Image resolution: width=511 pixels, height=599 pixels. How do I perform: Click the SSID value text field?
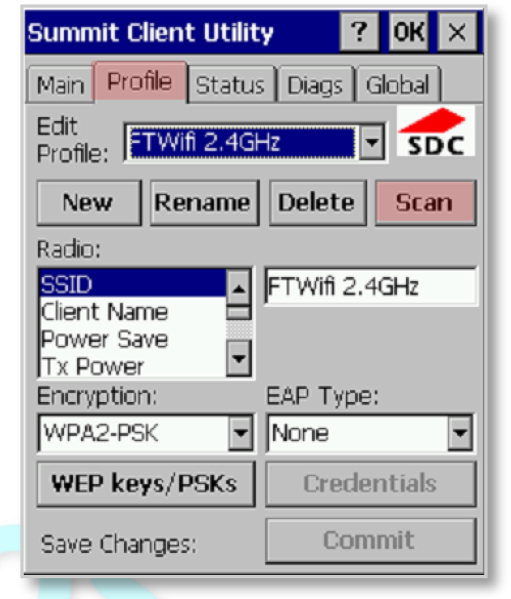(x=370, y=287)
